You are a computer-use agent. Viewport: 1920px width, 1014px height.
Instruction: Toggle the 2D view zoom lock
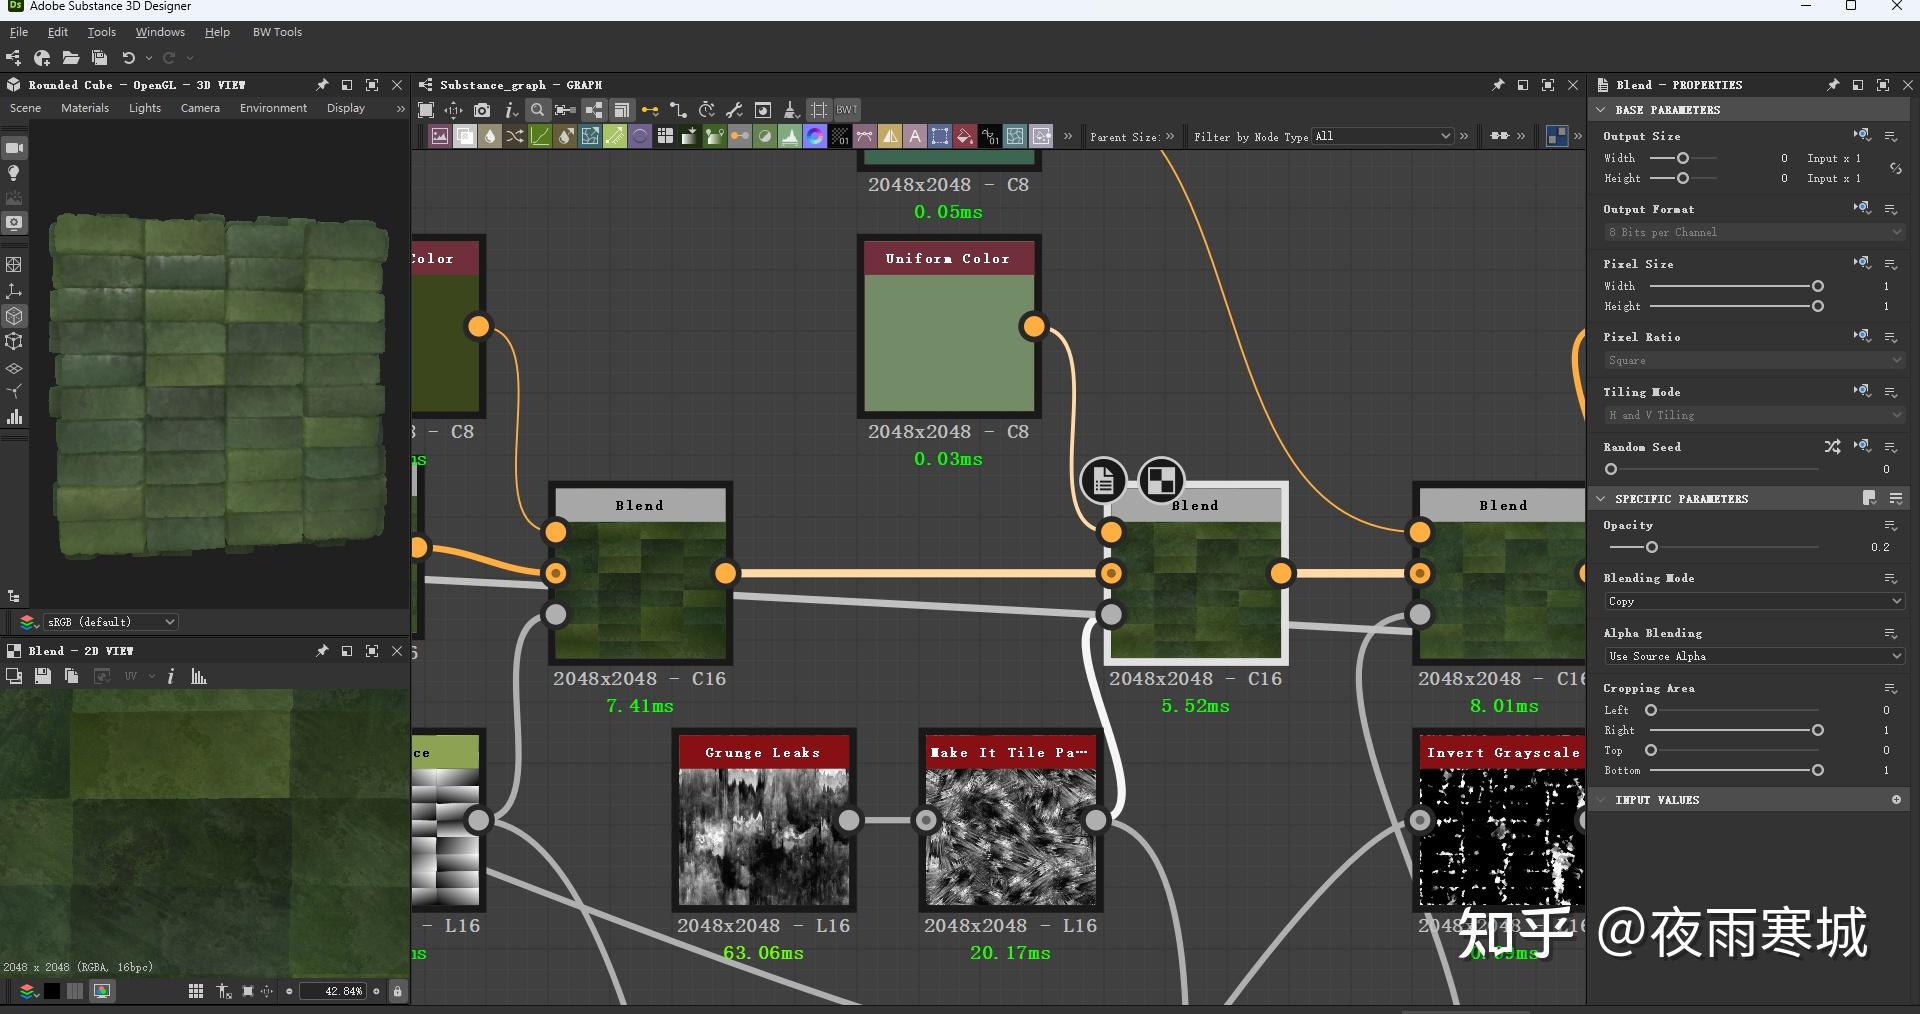(398, 991)
